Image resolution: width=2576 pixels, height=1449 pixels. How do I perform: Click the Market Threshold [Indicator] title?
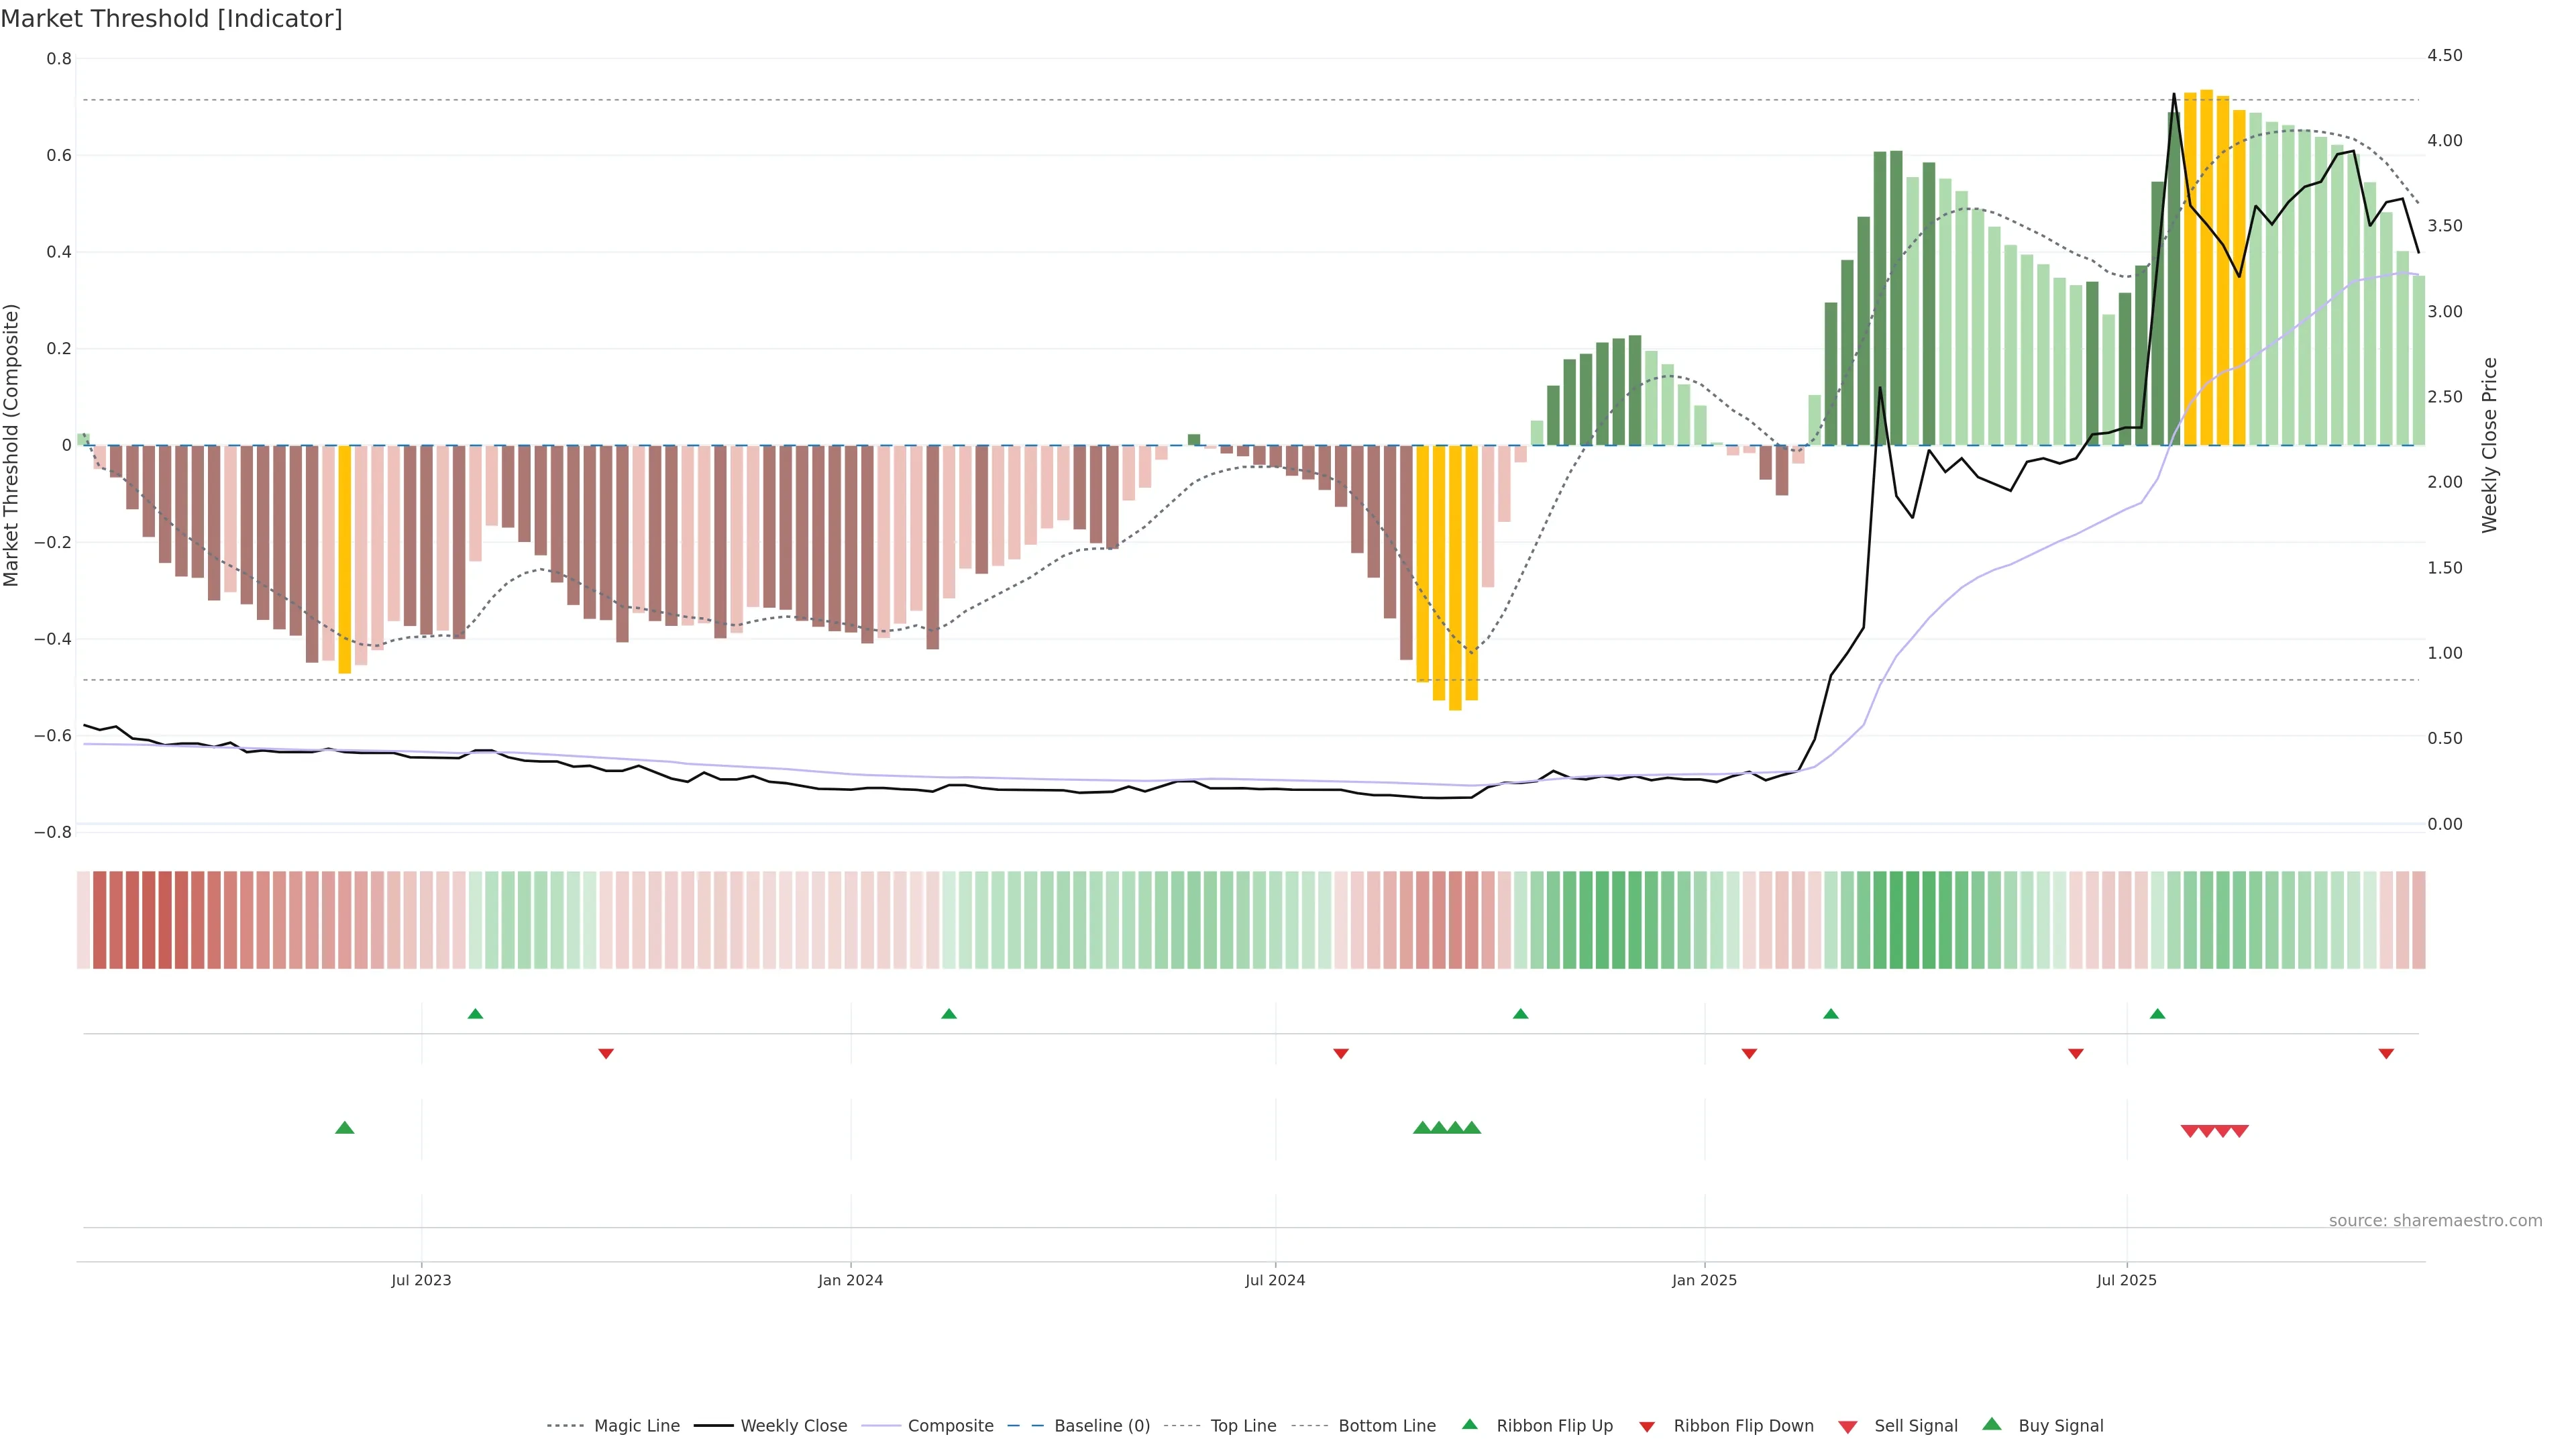click(172, 19)
